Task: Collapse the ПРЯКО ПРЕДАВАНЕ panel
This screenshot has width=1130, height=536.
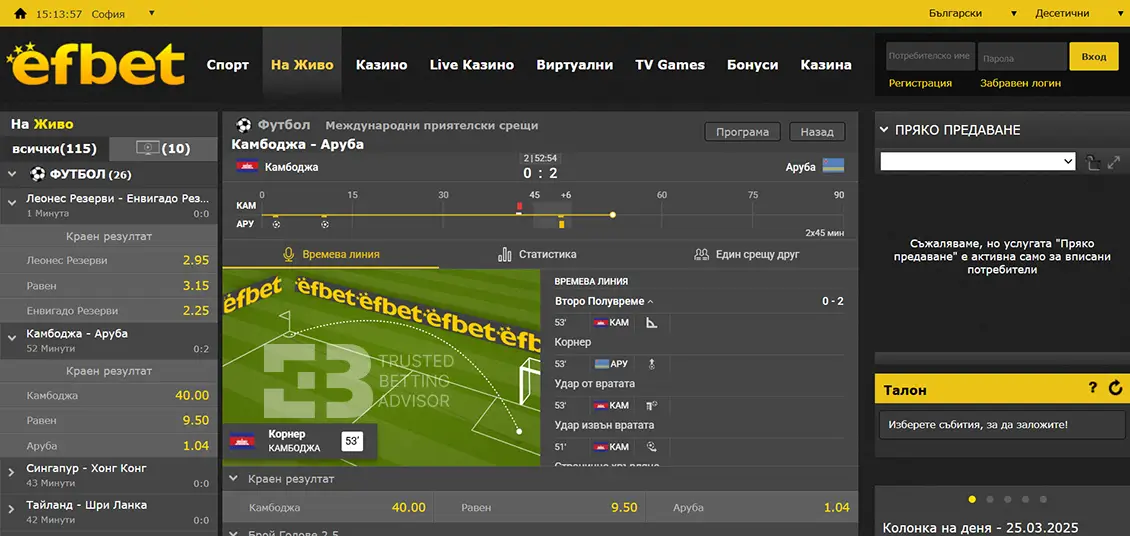Action: 884,130
